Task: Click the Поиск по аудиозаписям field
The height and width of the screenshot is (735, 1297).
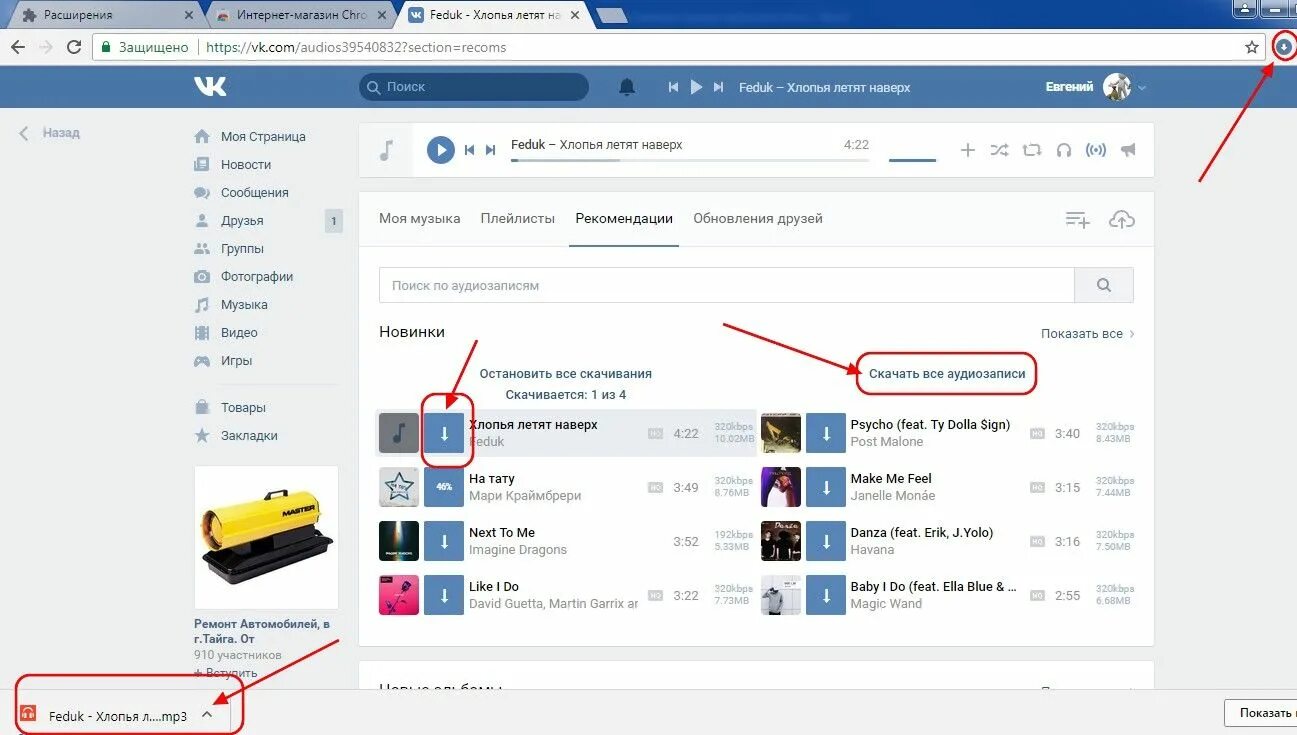Action: [x=726, y=285]
